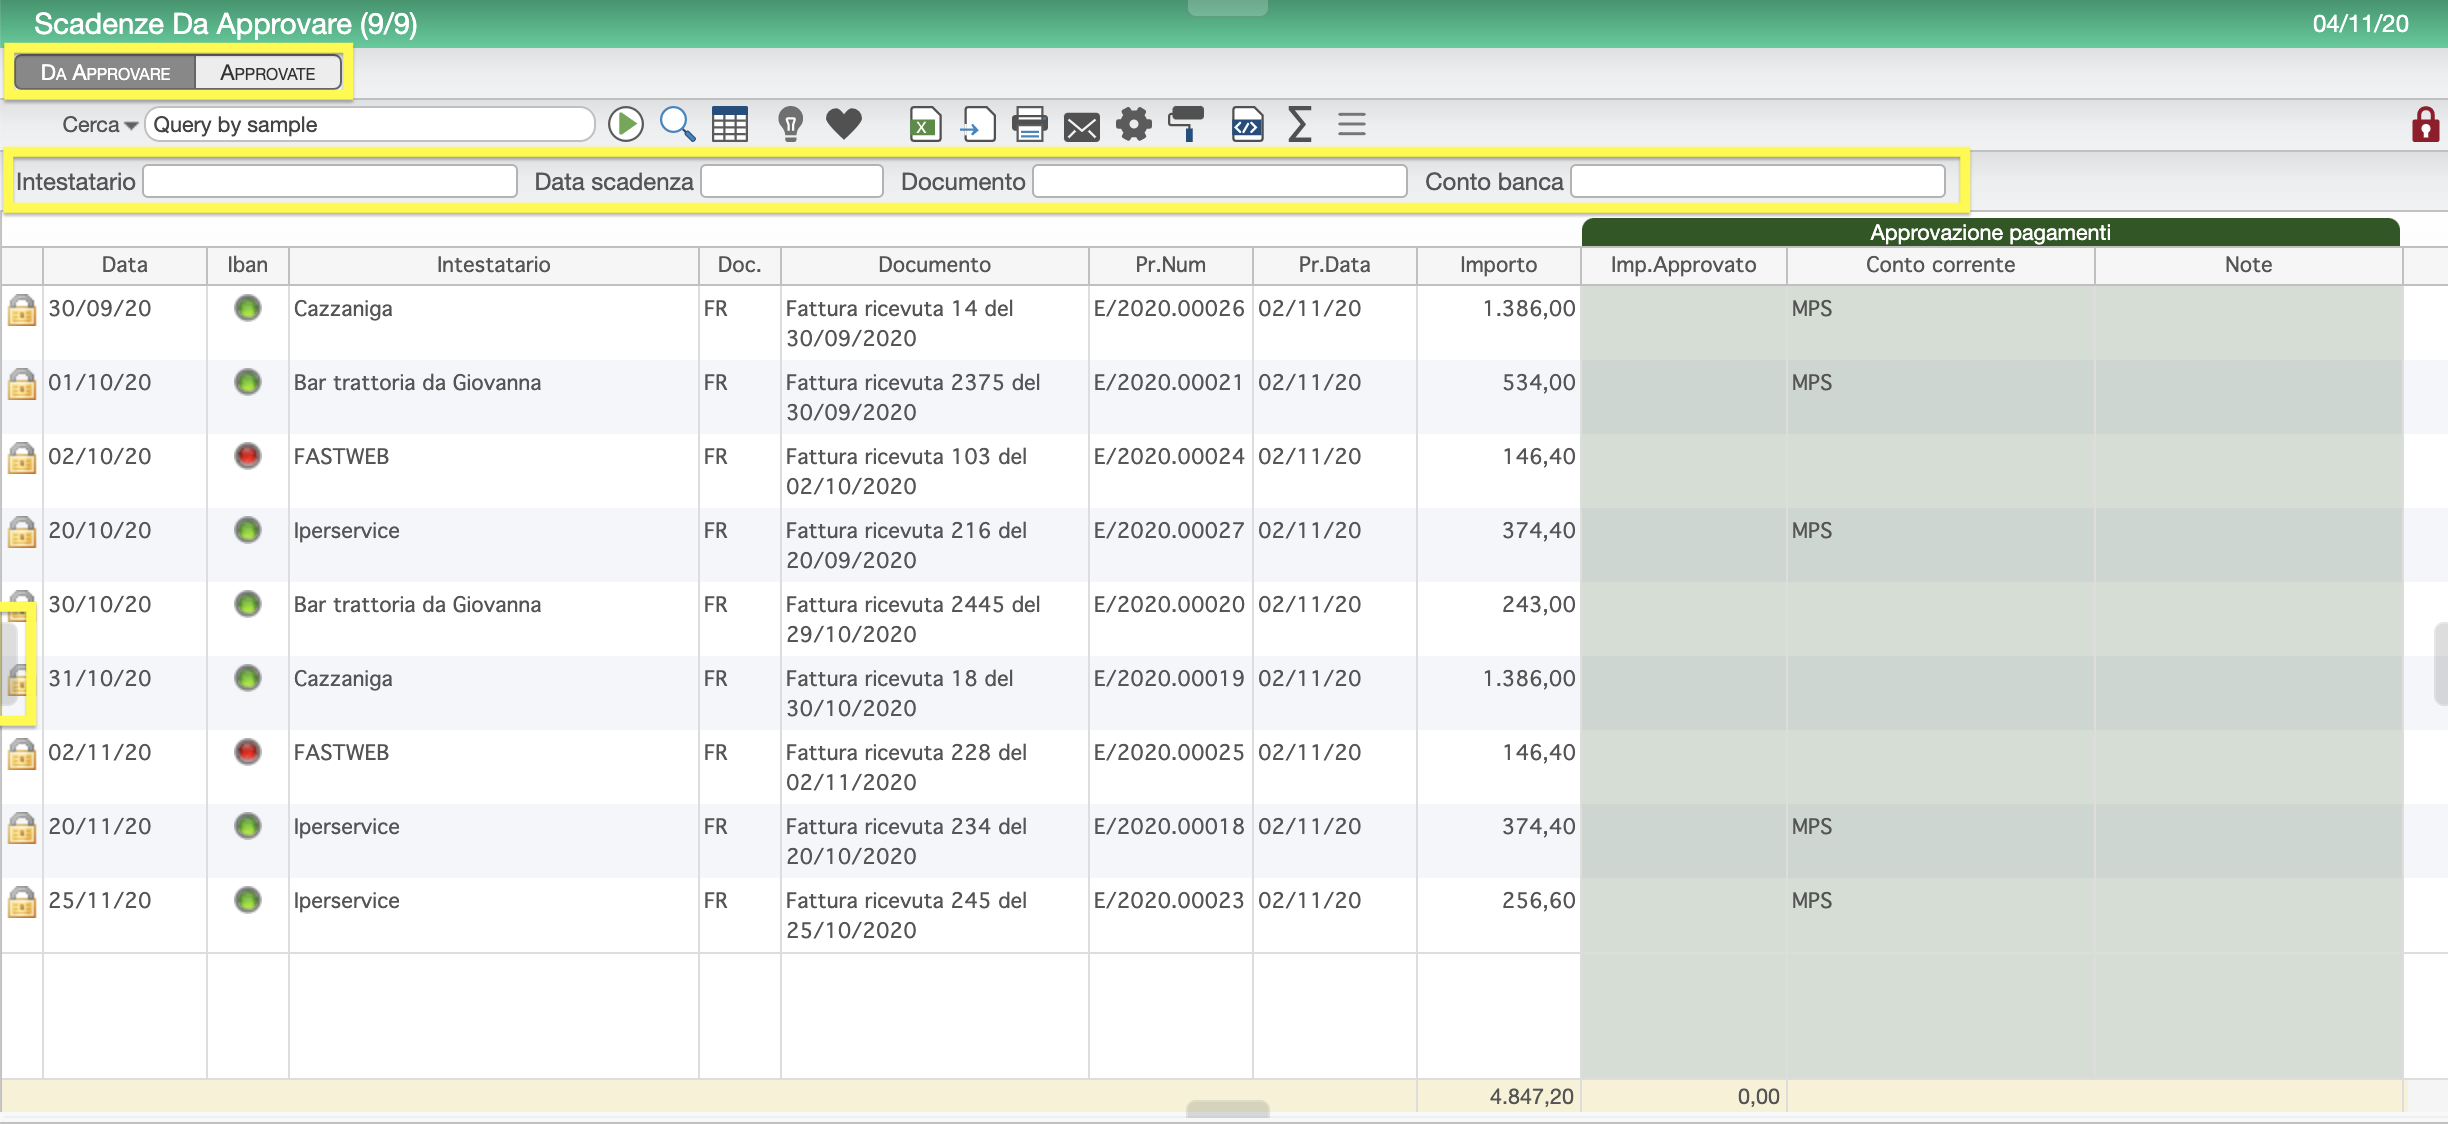Click Fattura ricevuta 2445 del 29/10/2020
The height and width of the screenshot is (1124, 2448).
(913, 619)
